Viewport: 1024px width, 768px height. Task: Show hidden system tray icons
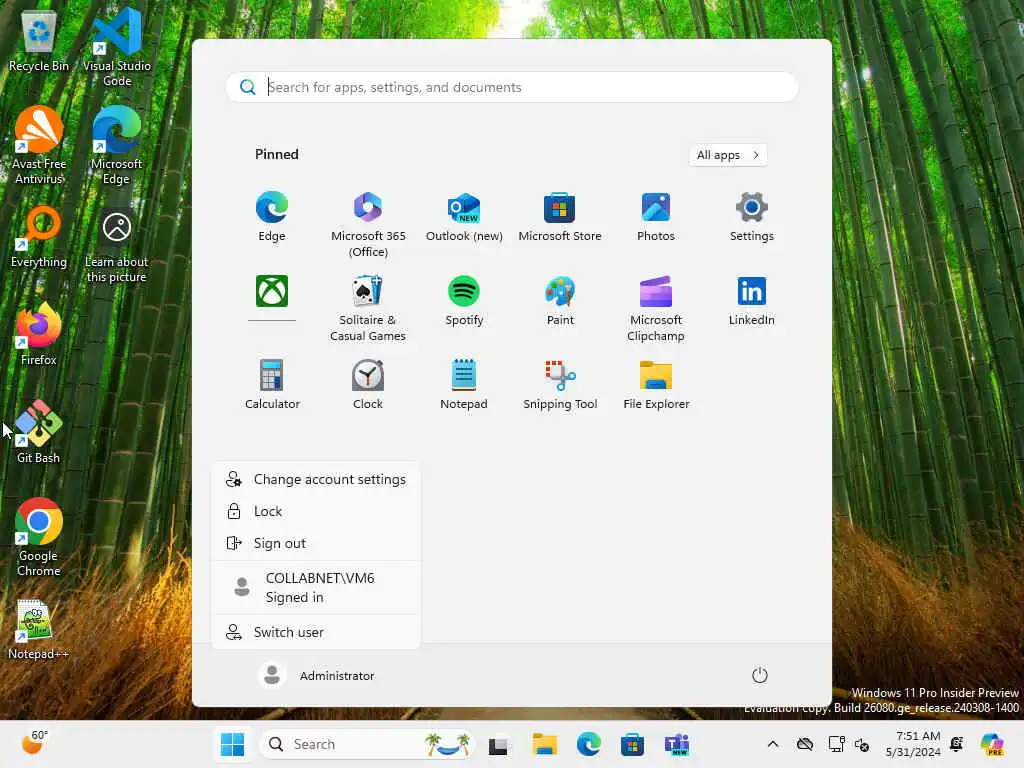point(773,744)
